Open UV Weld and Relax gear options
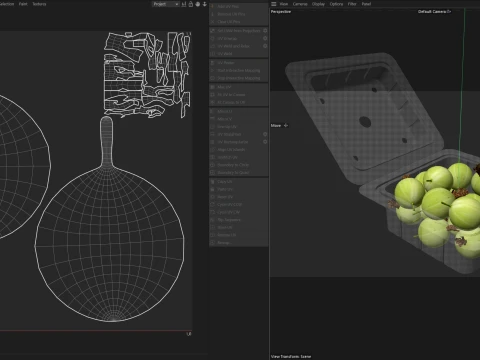The image size is (480, 360). (265, 46)
